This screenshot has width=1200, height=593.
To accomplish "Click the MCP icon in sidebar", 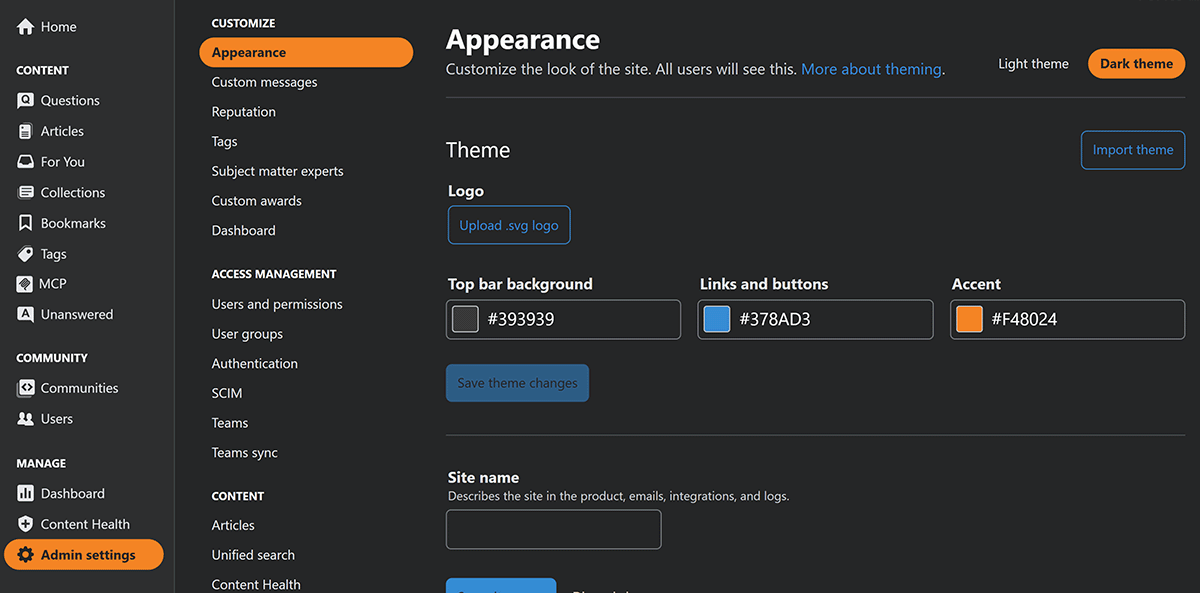I will point(26,284).
